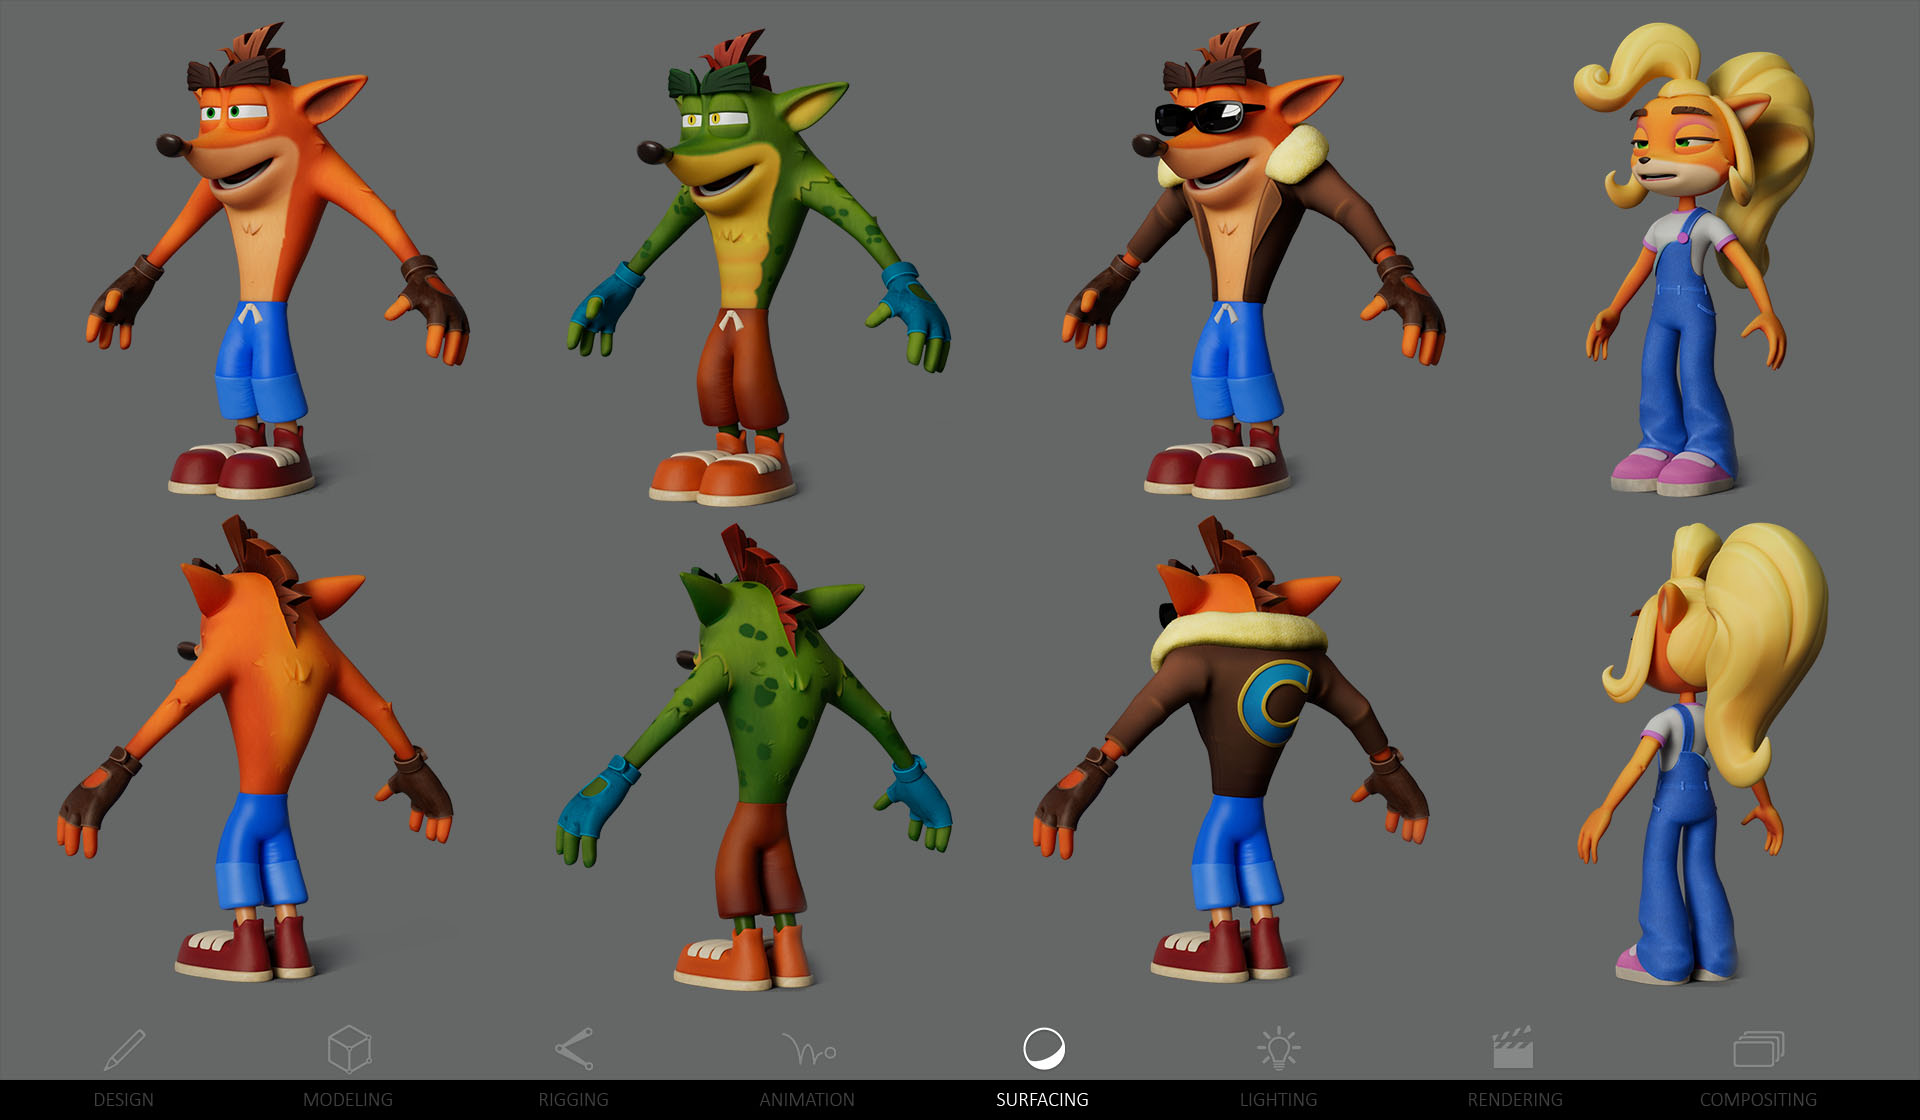Select the green Crash back view render
This screenshot has height=1120, width=1920.
(x=753, y=756)
